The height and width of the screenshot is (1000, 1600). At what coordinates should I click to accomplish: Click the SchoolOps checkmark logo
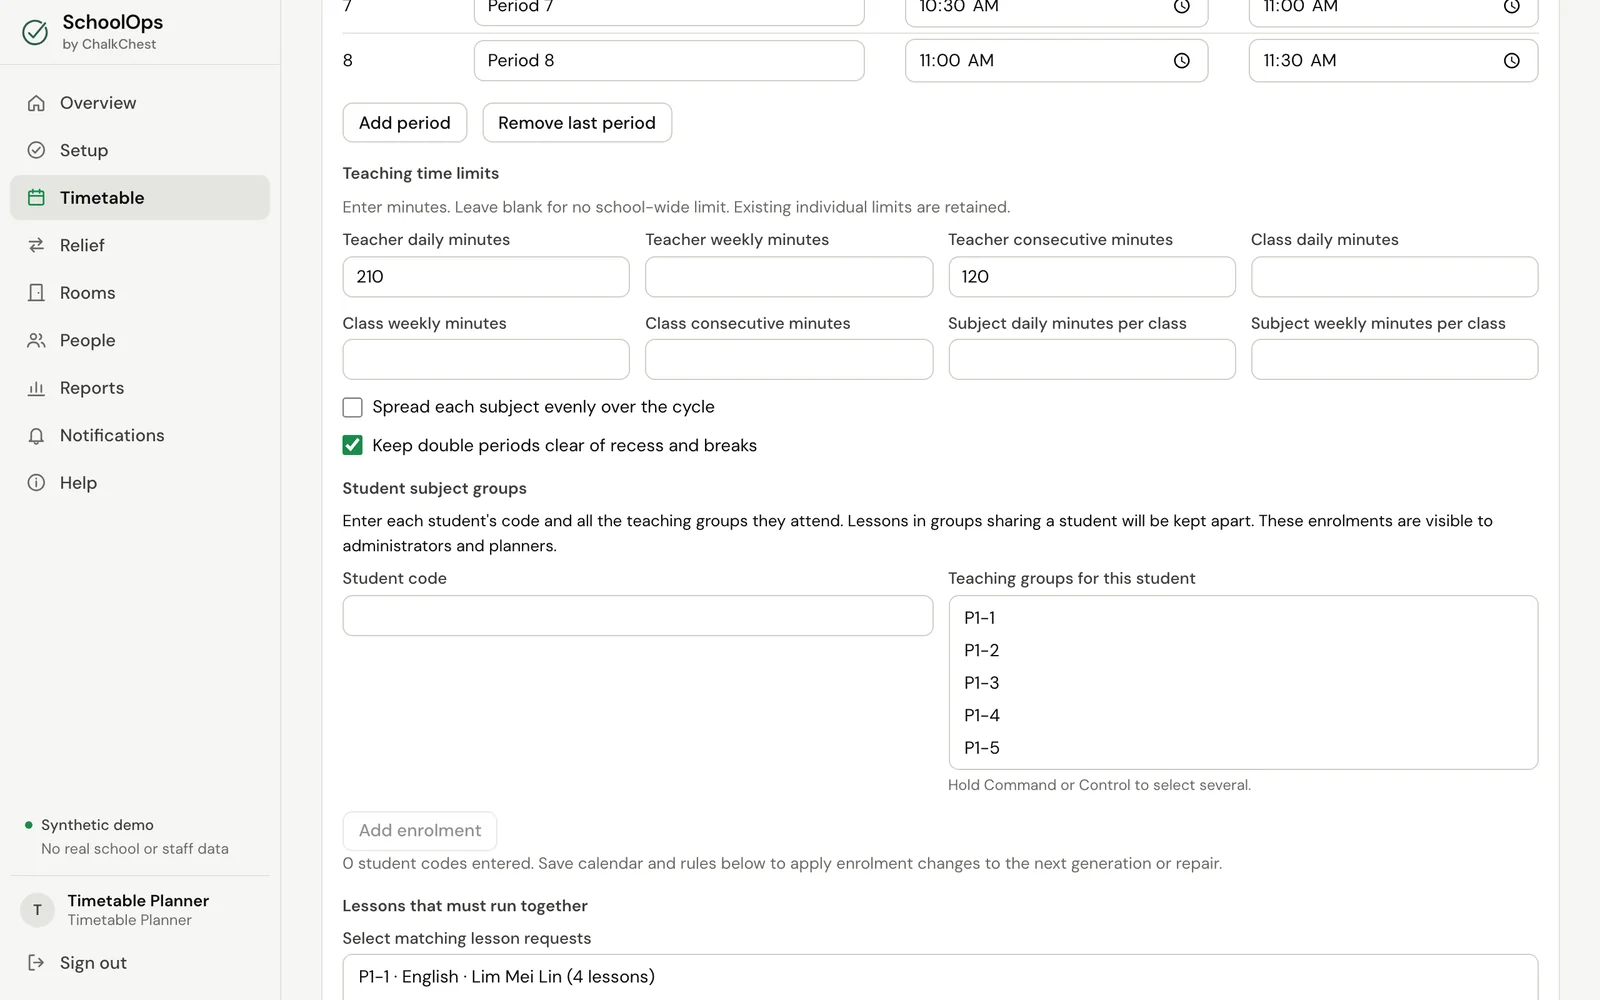pos(35,33)
